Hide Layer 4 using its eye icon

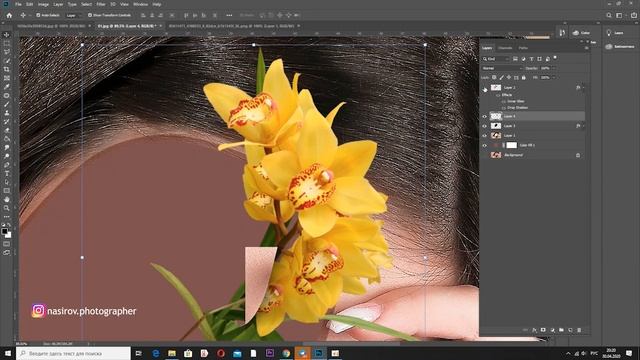point(484,116)
